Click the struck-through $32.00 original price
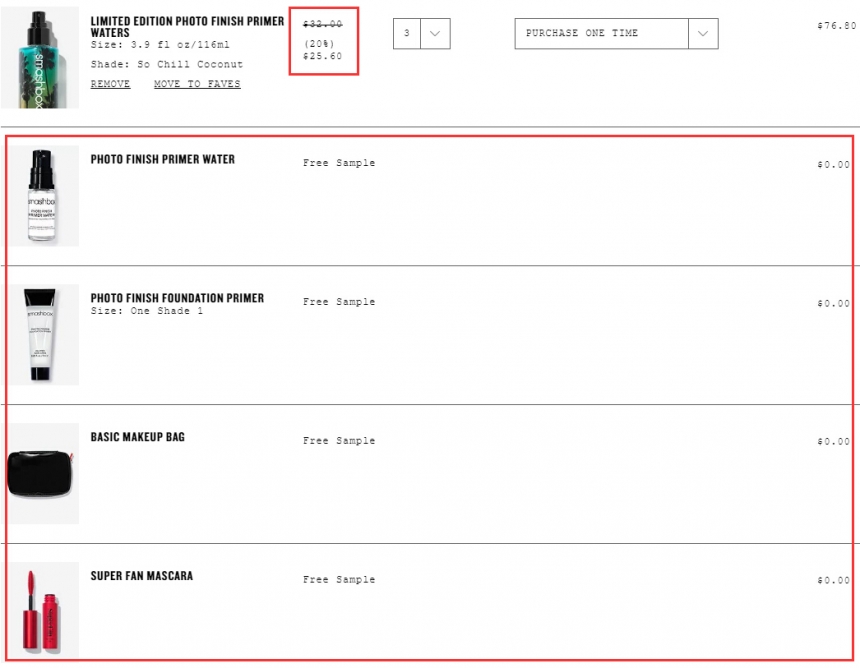This screenshot has width=860, height=668. coord(322,24)
